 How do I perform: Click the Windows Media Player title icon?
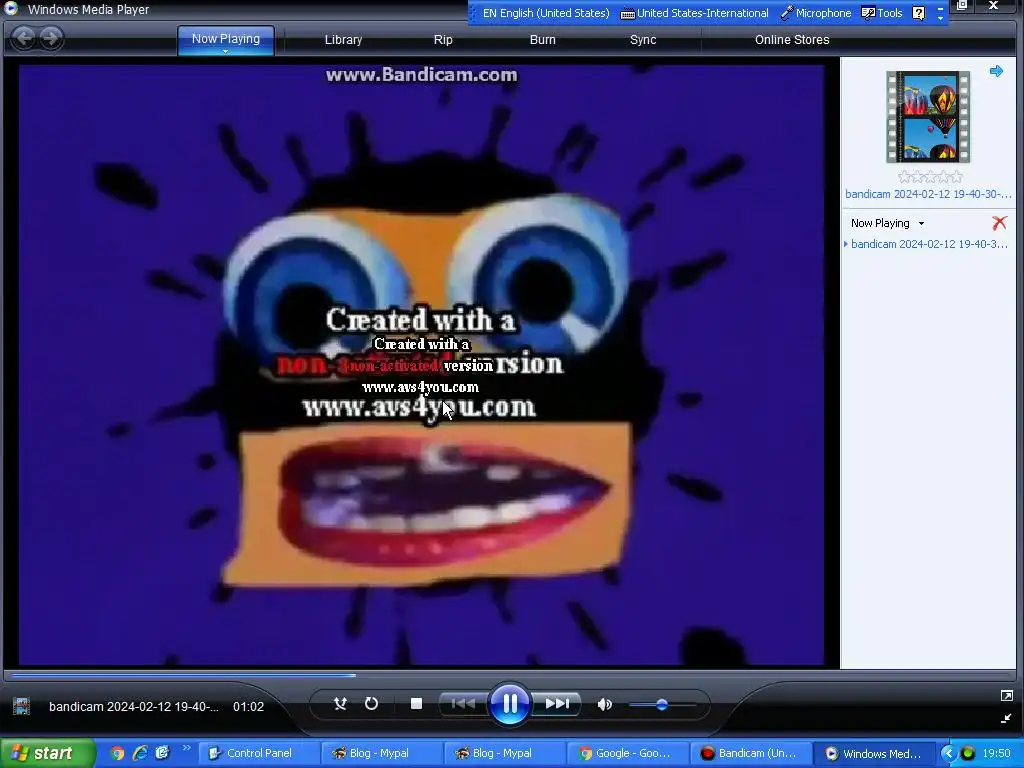[10, 8]
